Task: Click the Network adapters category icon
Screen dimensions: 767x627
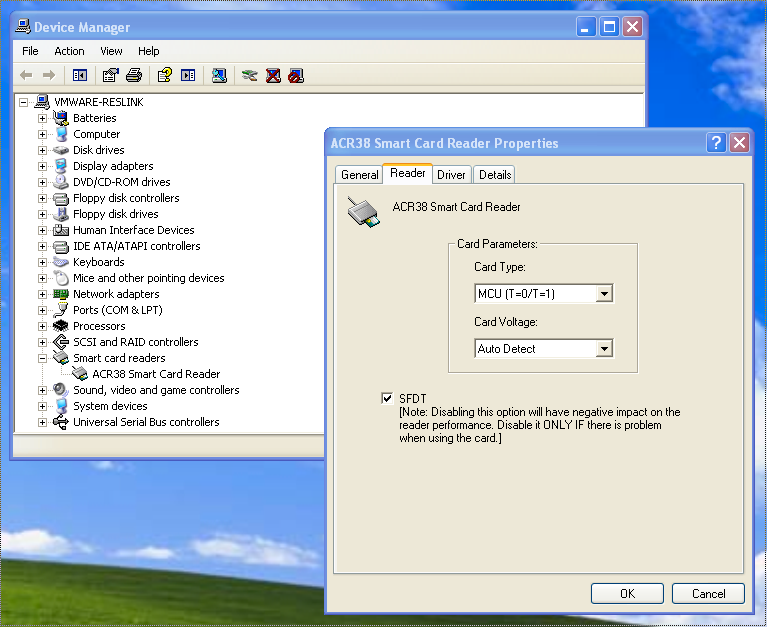Action: tap(61, 294)
